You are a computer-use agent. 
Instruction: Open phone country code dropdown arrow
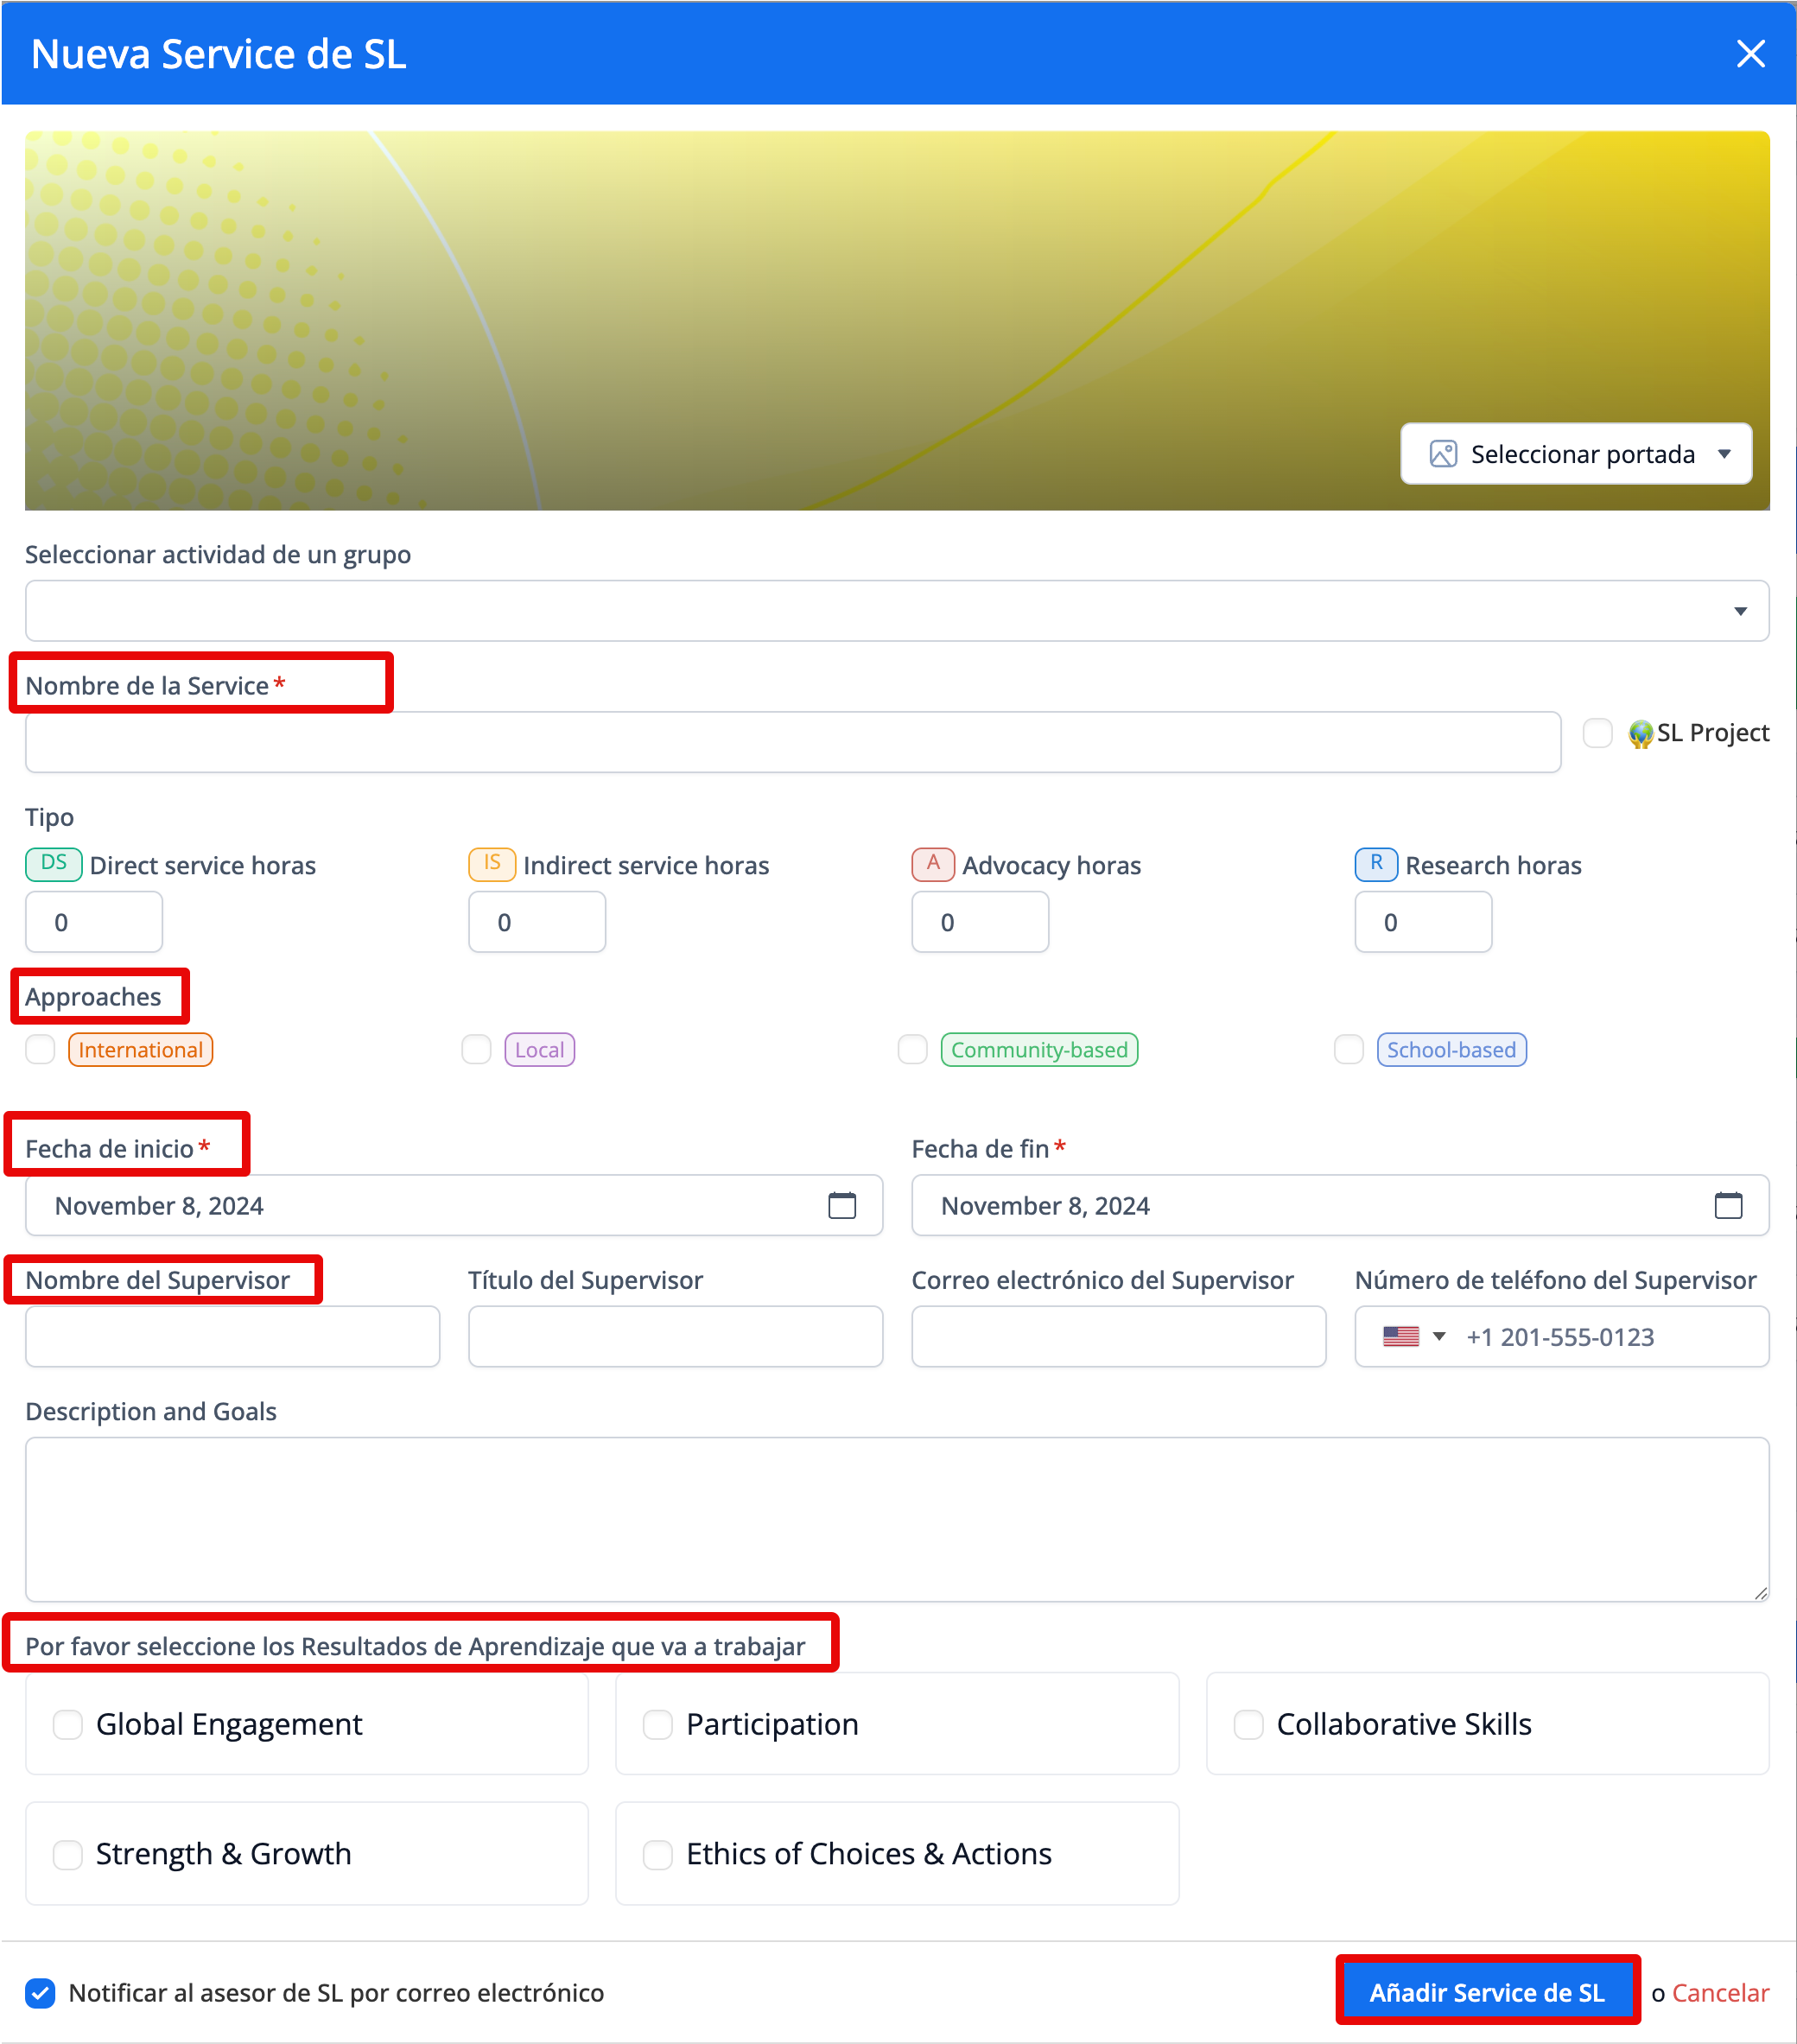[1439, 1336]
